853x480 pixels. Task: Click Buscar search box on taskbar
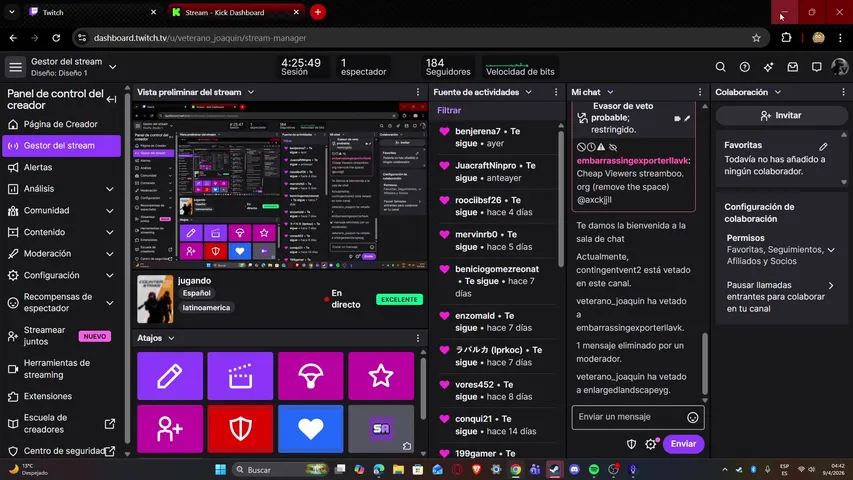280,470
